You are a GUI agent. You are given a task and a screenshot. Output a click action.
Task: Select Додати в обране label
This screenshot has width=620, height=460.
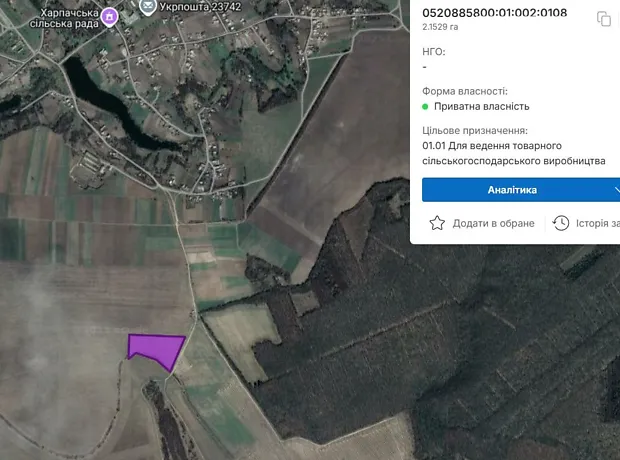click(x=493, y=223)
